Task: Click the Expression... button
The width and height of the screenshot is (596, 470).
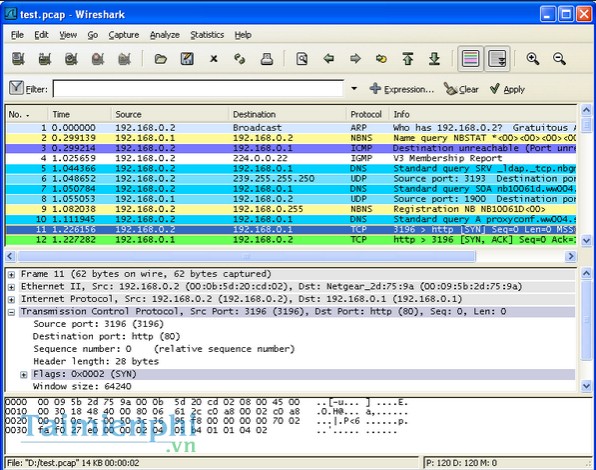Action: coord(401,89)
